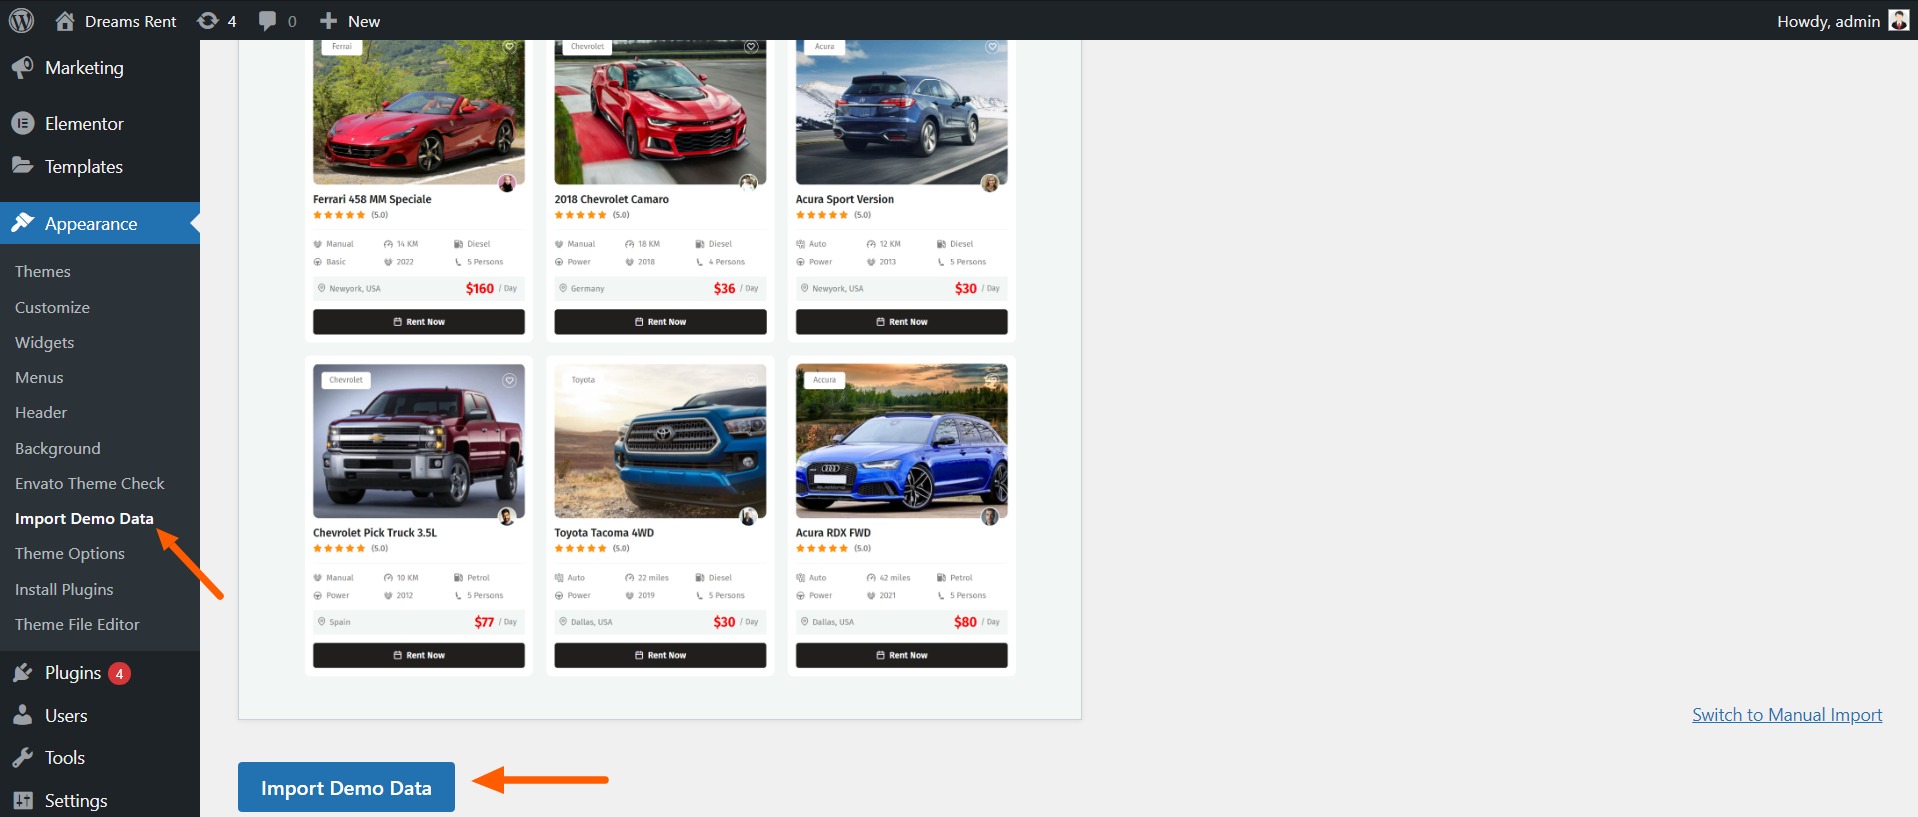Click Switch to Manual Import link
Image resolution: width=1918 pixels, height=817 pixels.
click(x=1787, y=715)
